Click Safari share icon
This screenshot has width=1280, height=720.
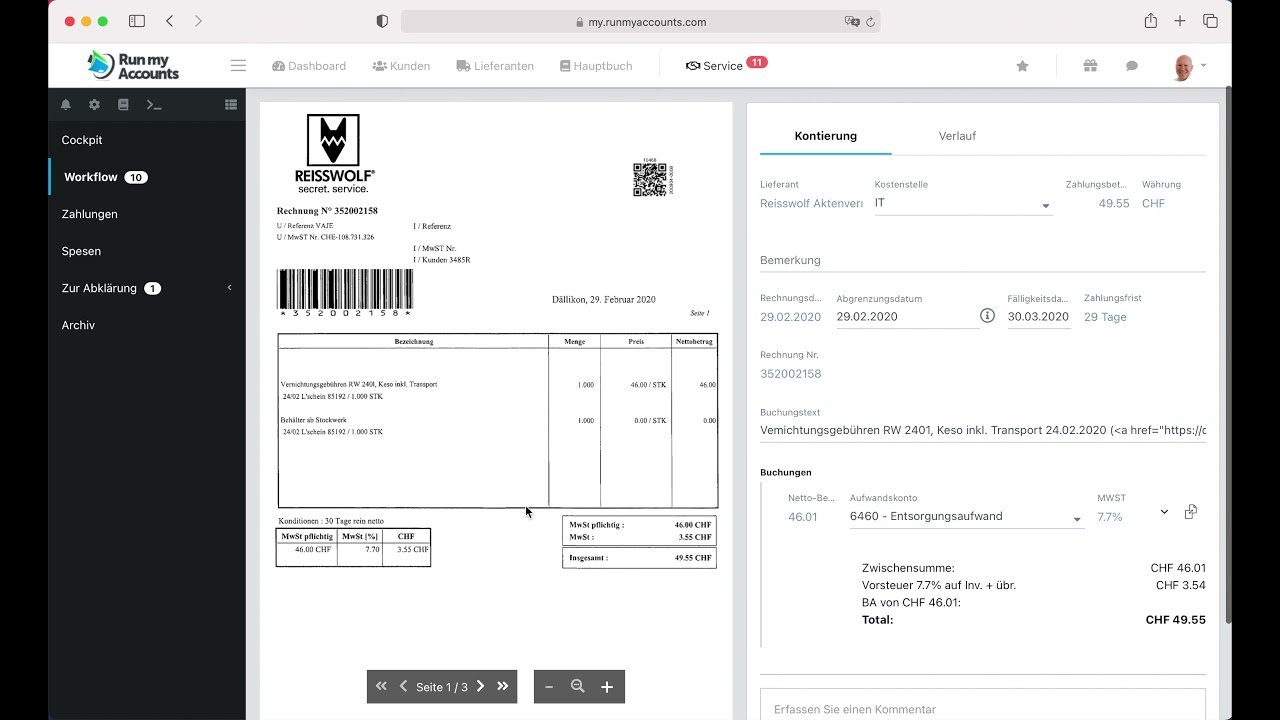[x=1151, y=21]
